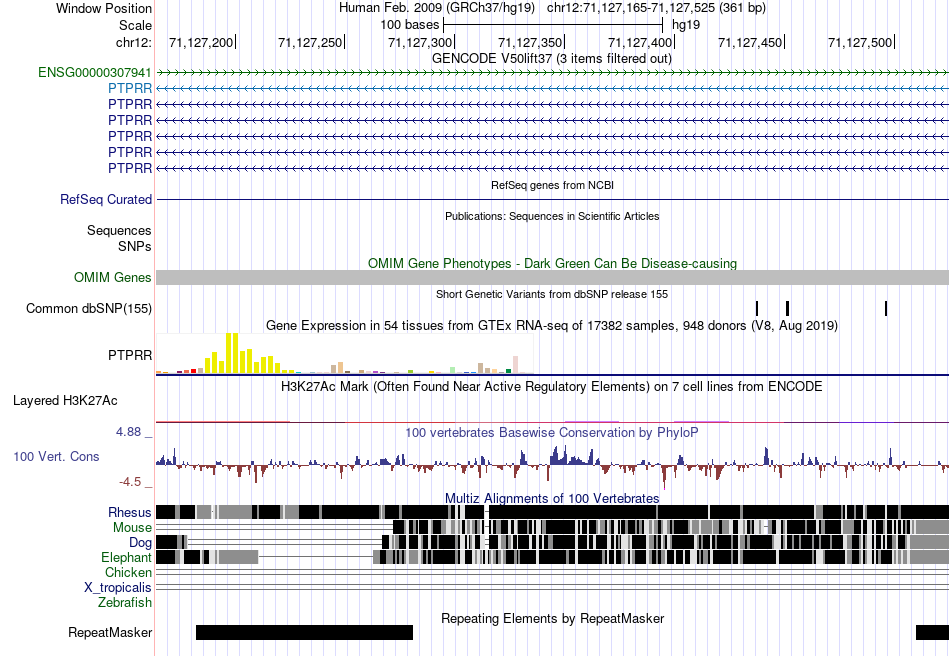The image size is (950, 656).
Task: Open Short Genetic Variants from dbSNP title
Action: pyautogui.click(x=552, y=294)
